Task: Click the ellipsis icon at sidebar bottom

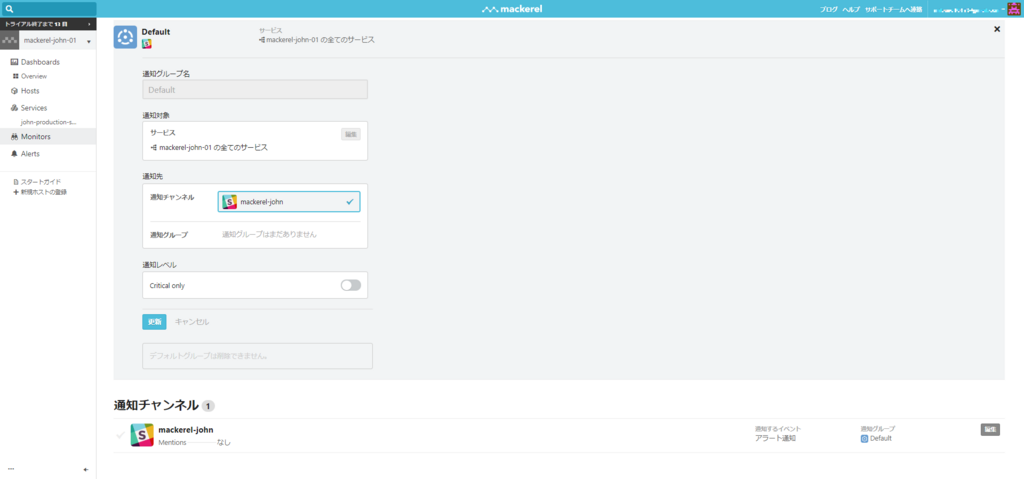Action: click(11, 469)
